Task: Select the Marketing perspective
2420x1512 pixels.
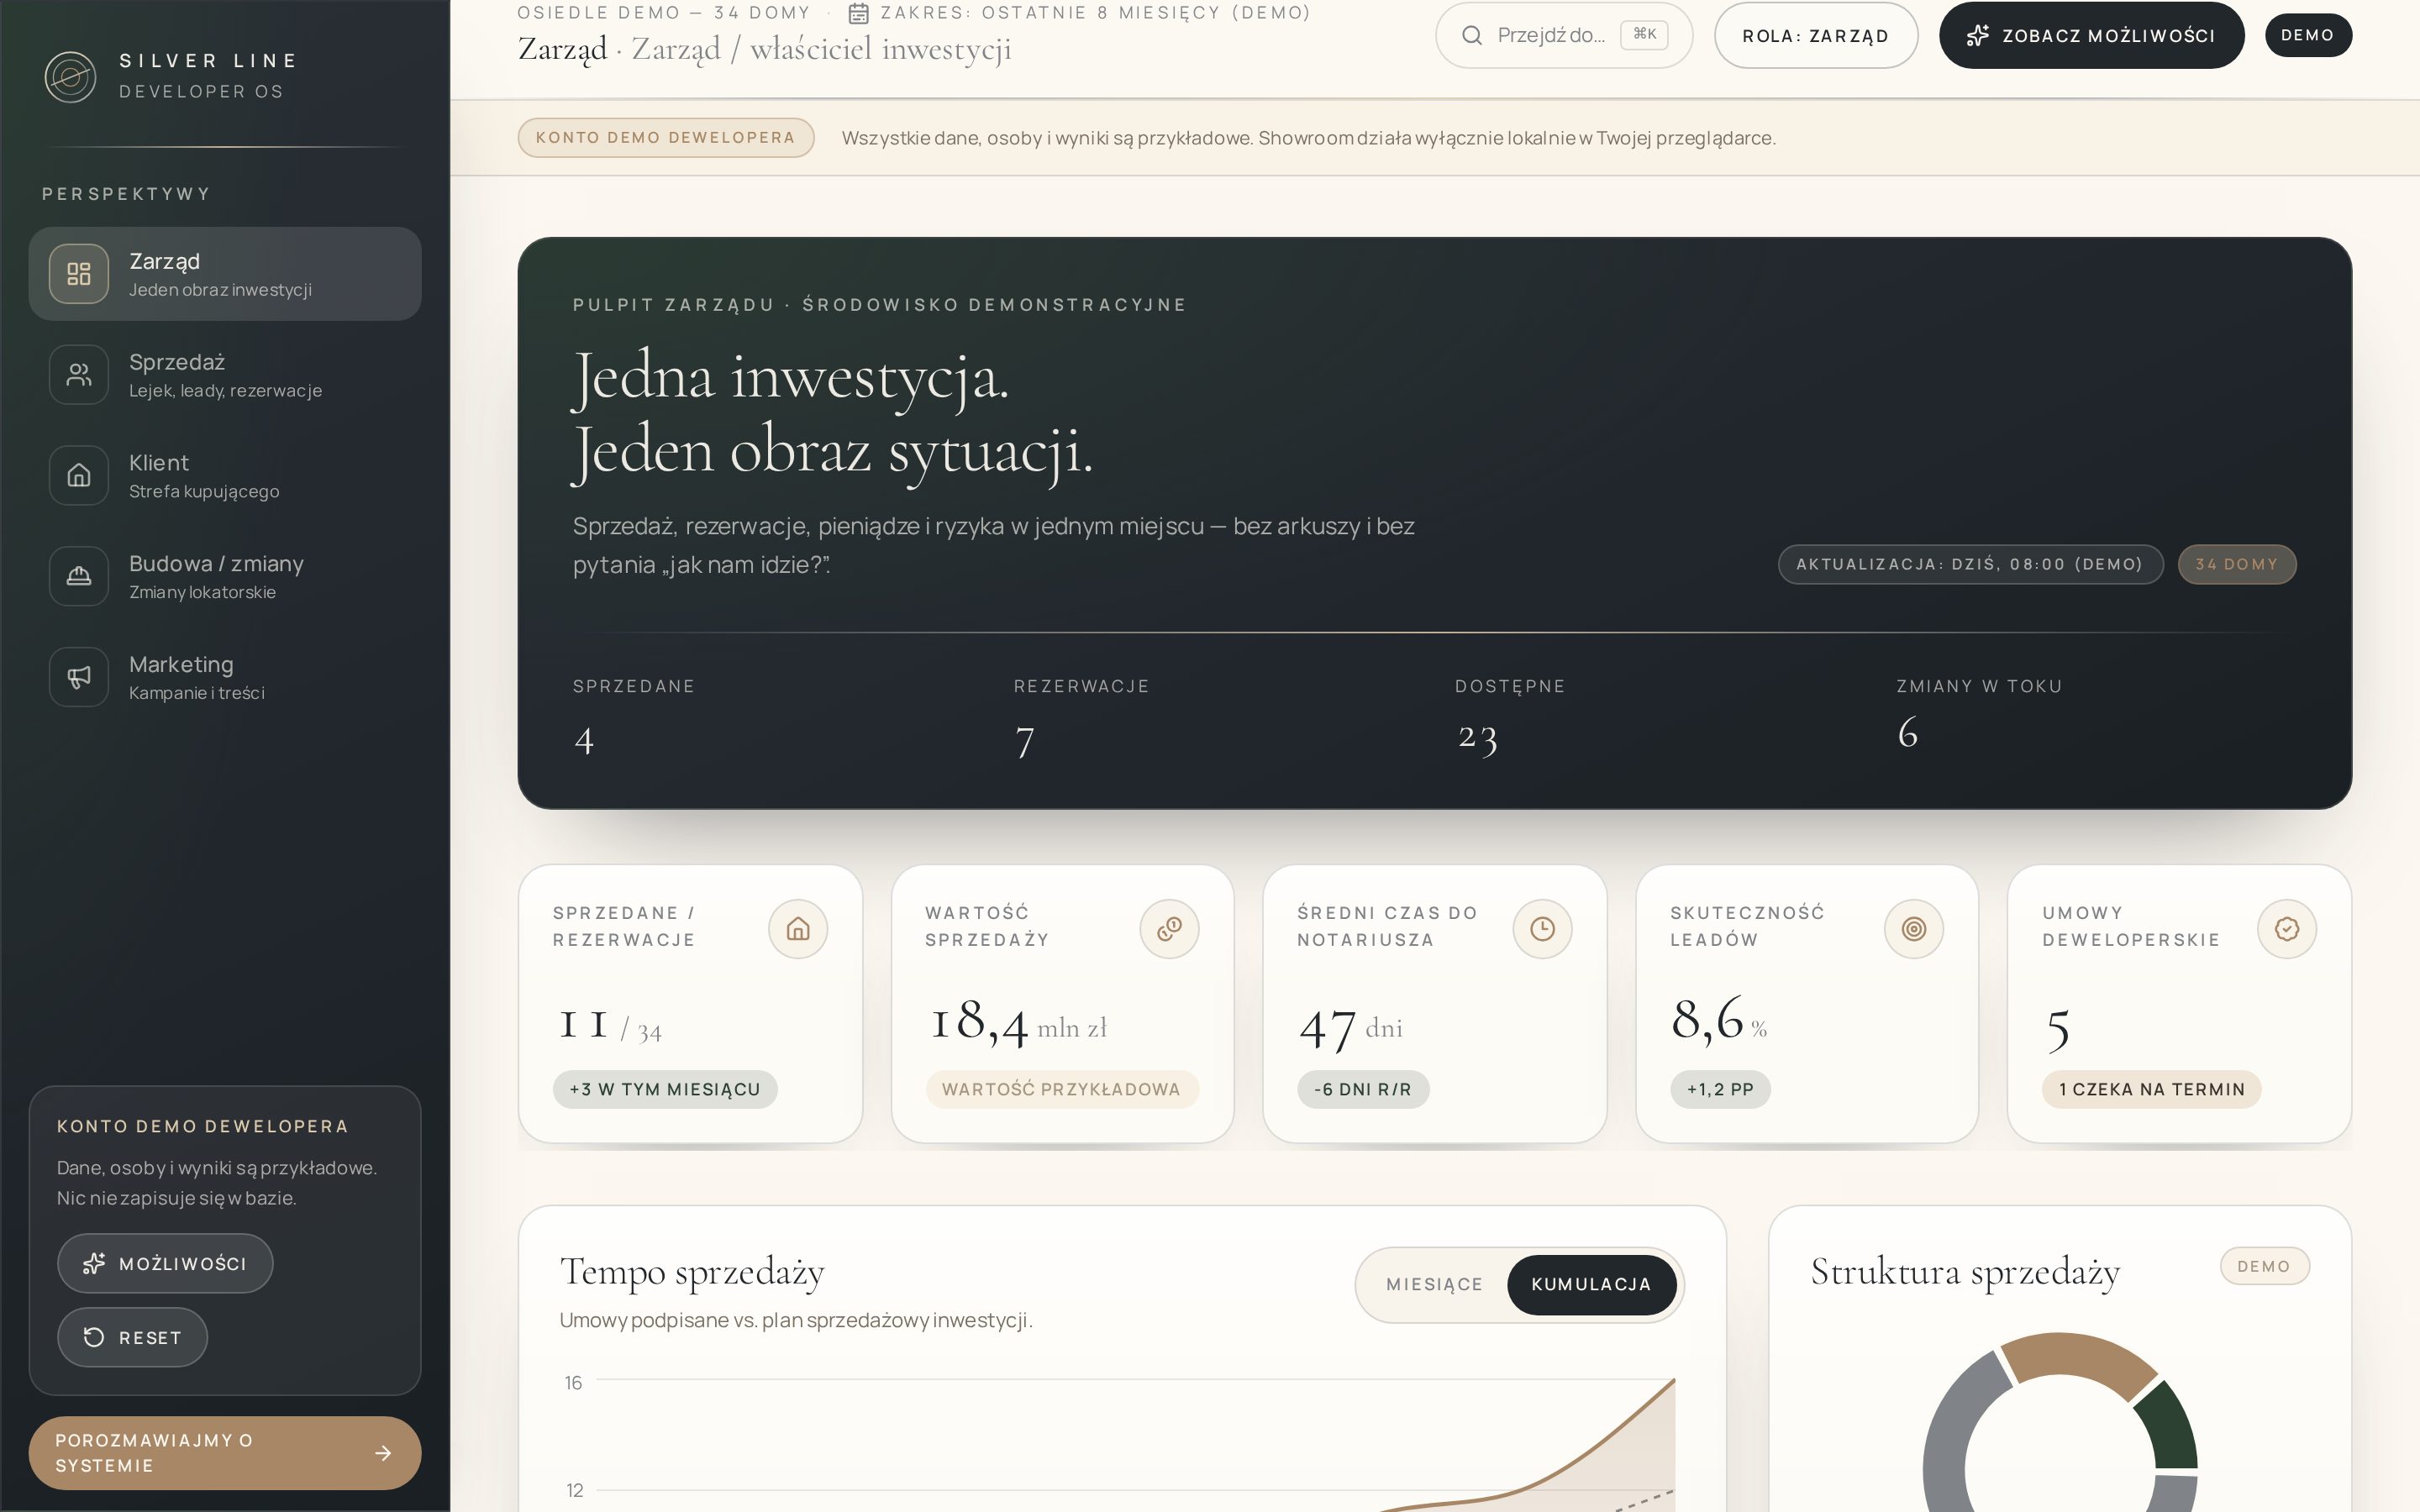Action: (225, 677)
